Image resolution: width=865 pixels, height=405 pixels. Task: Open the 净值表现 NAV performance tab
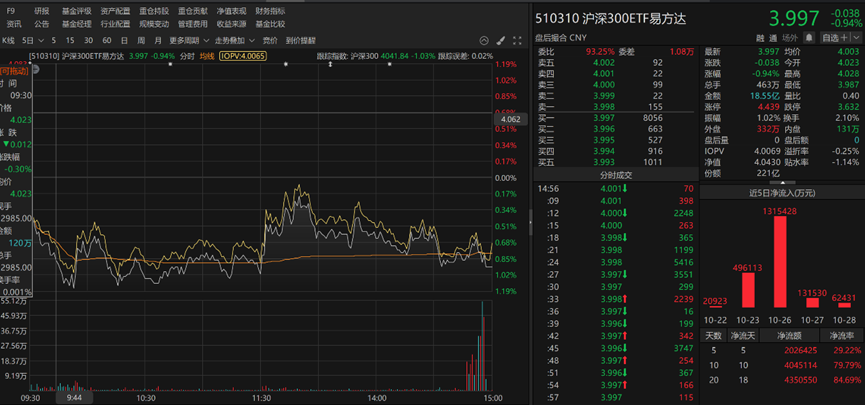click(x=231, y=10)
